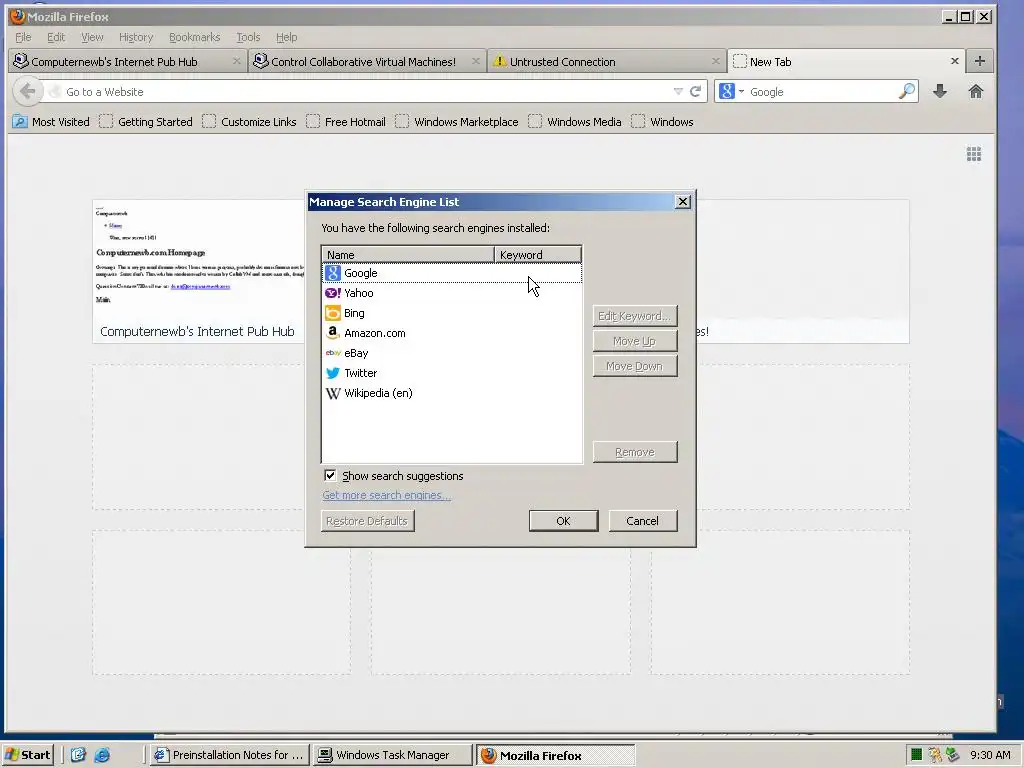Open Downloads using the down arrow icon
The height and width of the screenshot is (768, 1024).
(x=940, y=91)
